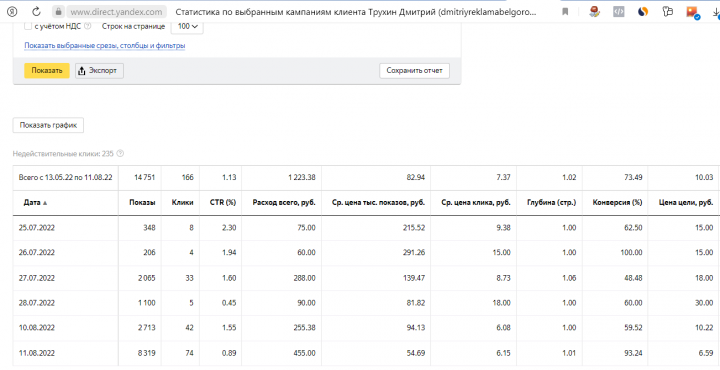Click the Экспорт button
Image resolution: width=720 pixels, height=370 pixels.
[x=99, y=71]
